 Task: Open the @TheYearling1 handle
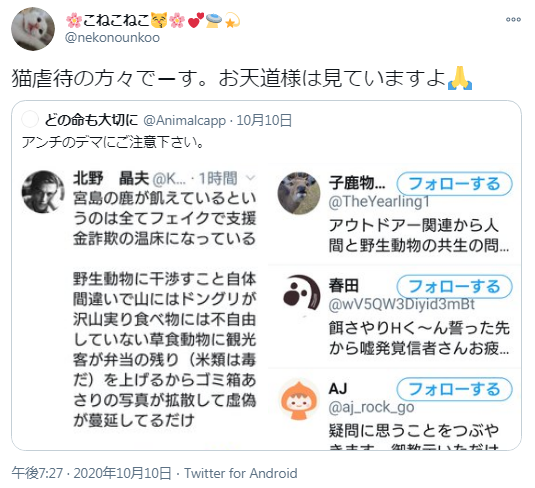[x=379, y=201]
